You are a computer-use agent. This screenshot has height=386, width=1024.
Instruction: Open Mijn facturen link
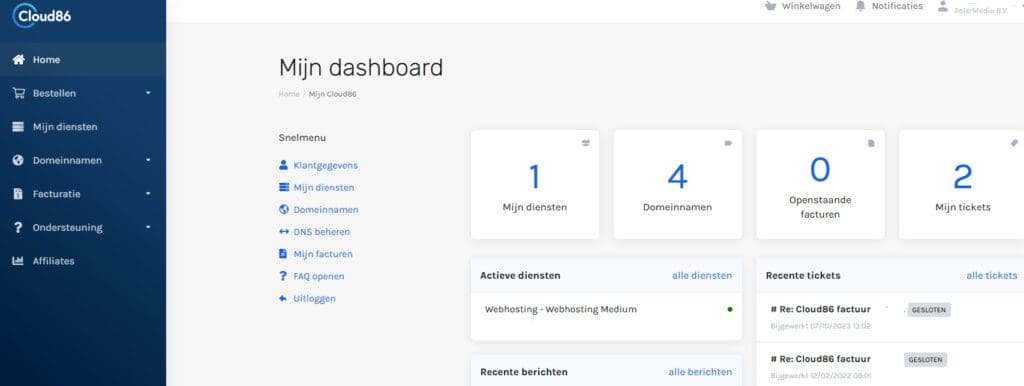(x=323, y=254)
